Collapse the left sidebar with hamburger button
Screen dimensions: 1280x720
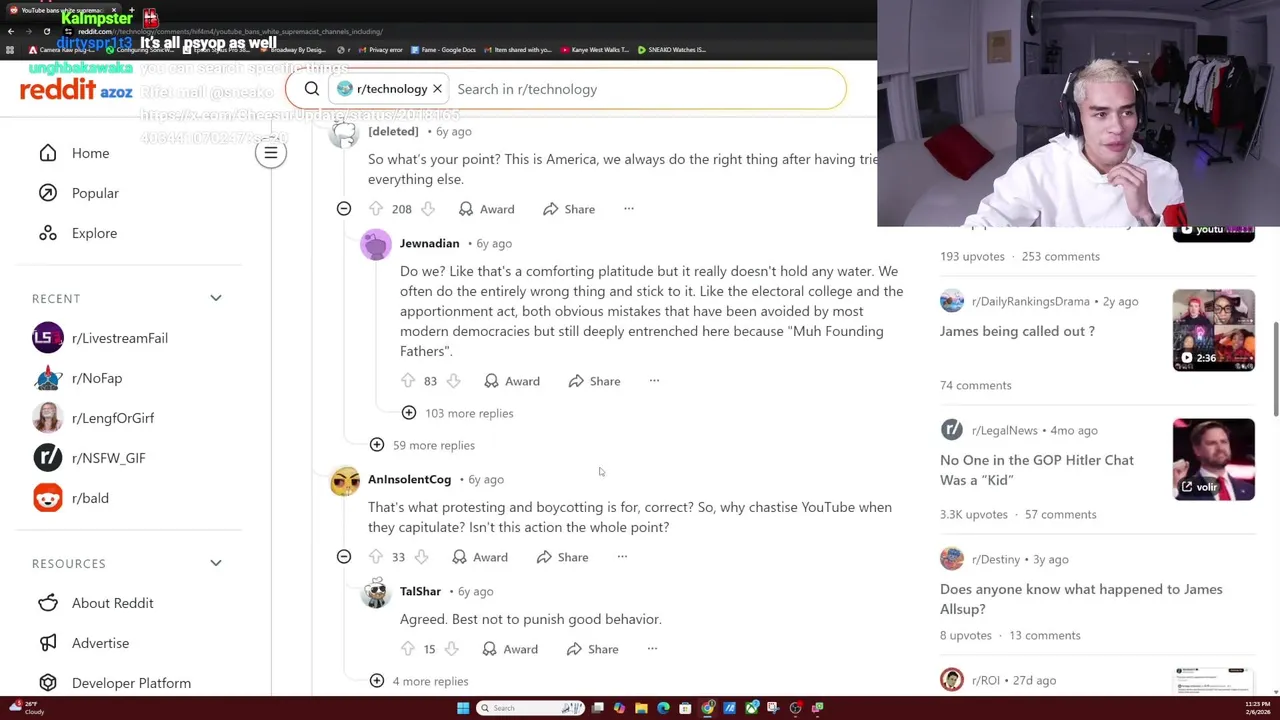pyautogui.click(x=270, y=153)
